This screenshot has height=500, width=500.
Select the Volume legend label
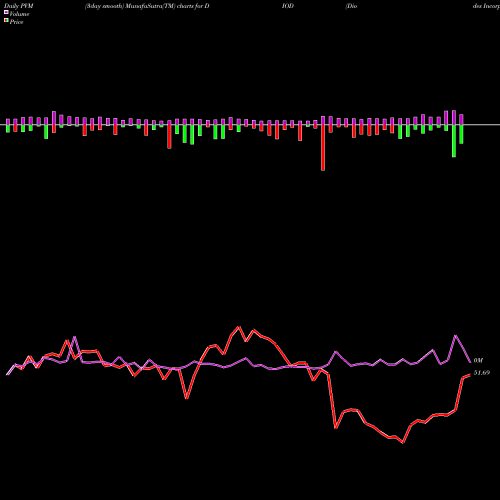pyautogui.click(x=19, y=14)
